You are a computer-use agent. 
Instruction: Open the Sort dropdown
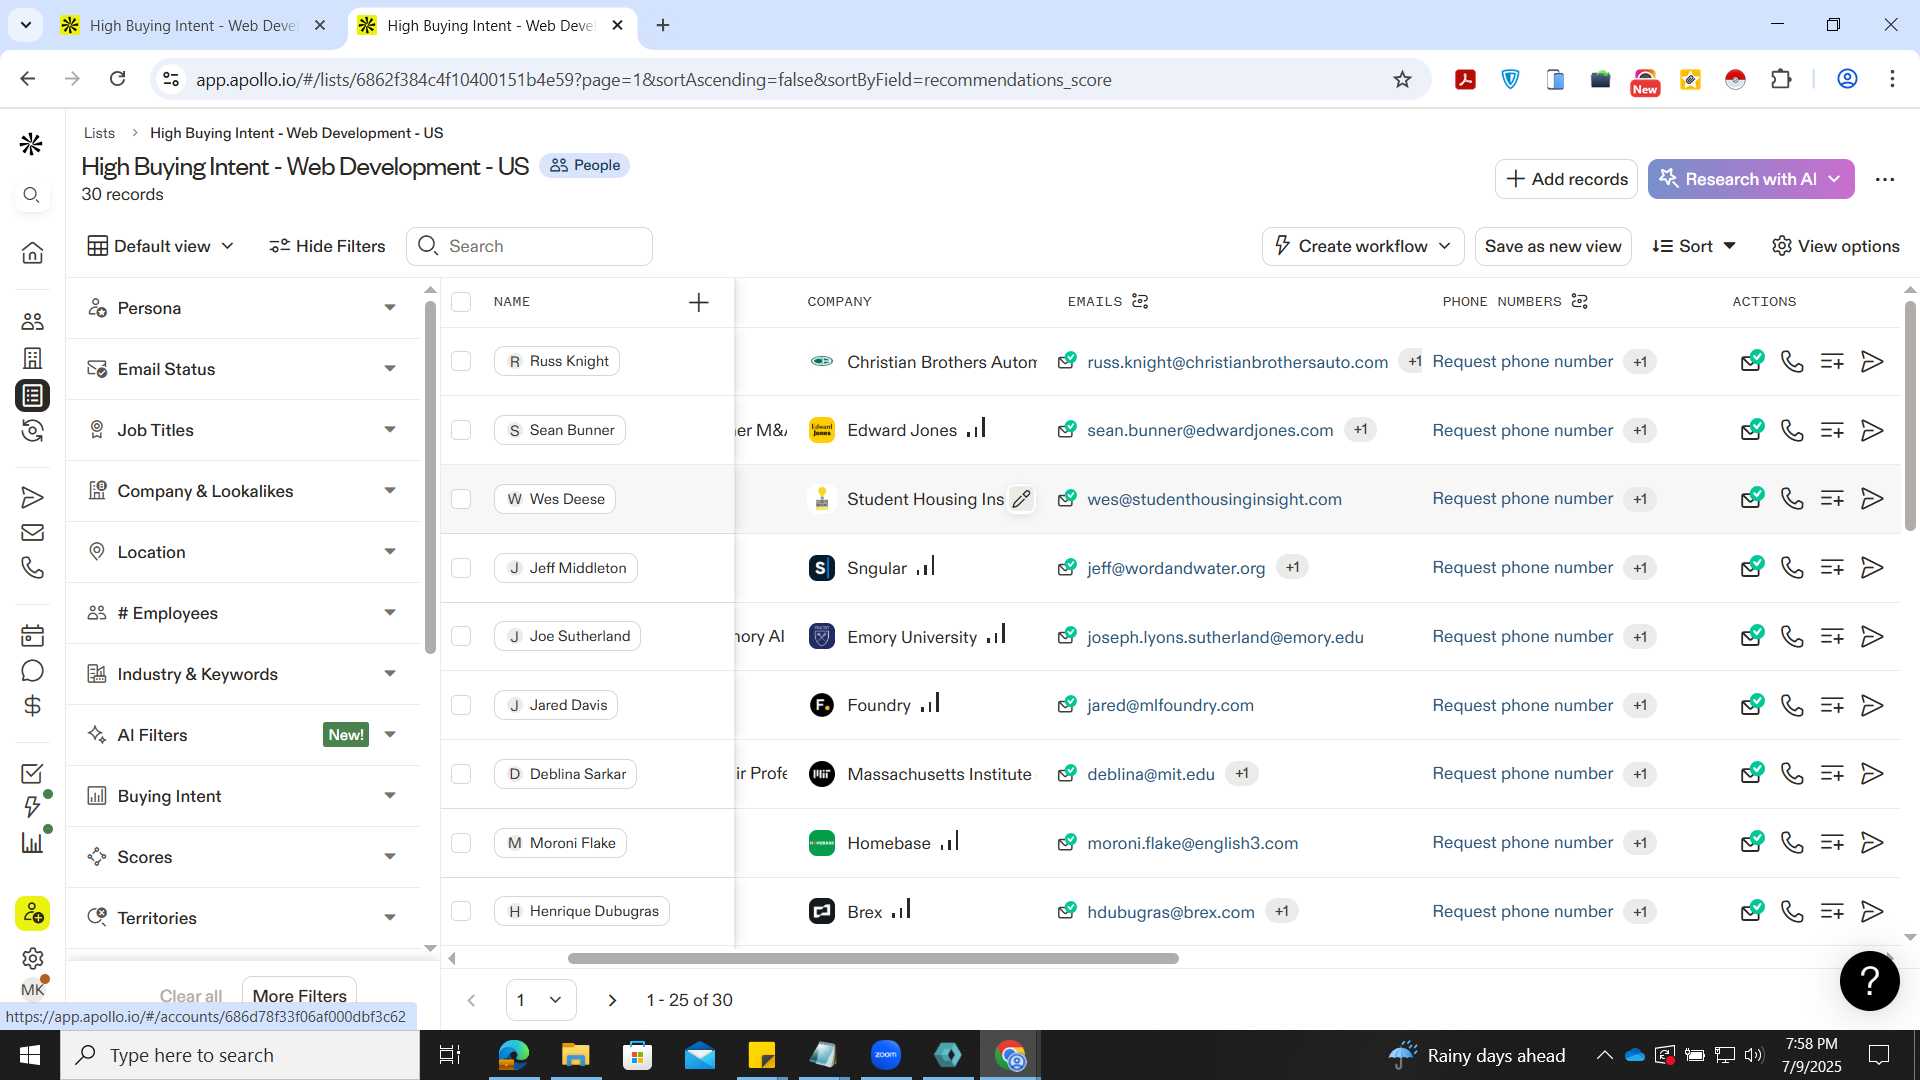pos(1693,246)
